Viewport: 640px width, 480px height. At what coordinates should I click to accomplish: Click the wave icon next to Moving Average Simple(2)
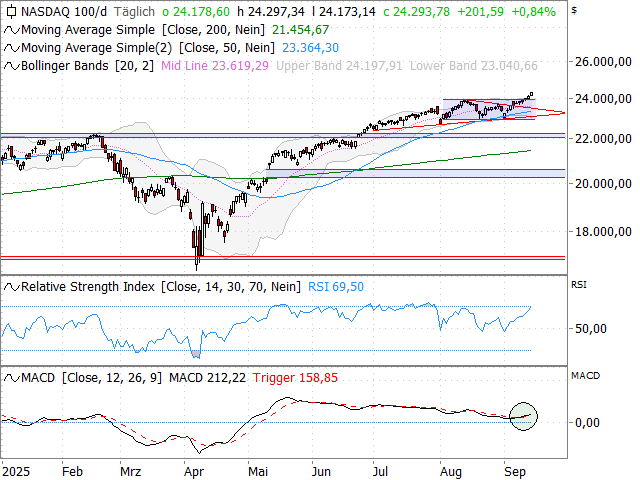point(11,48)
